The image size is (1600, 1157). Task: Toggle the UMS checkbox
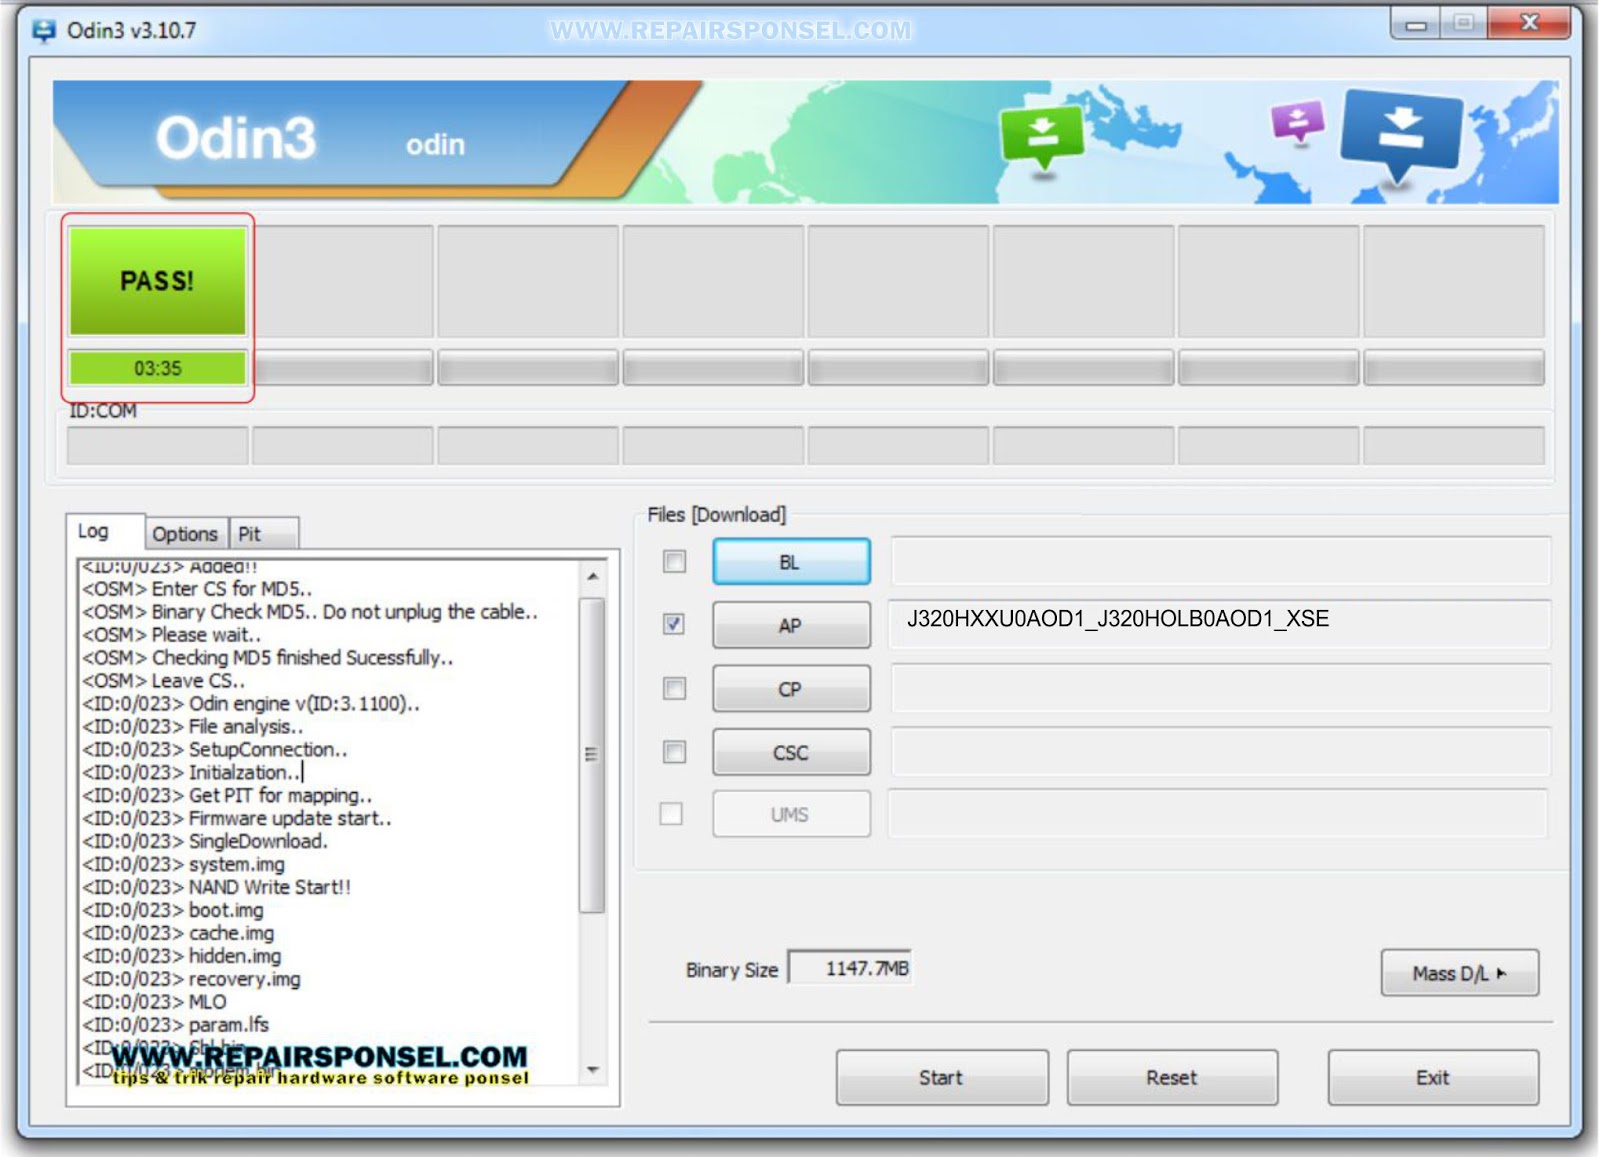671,814
